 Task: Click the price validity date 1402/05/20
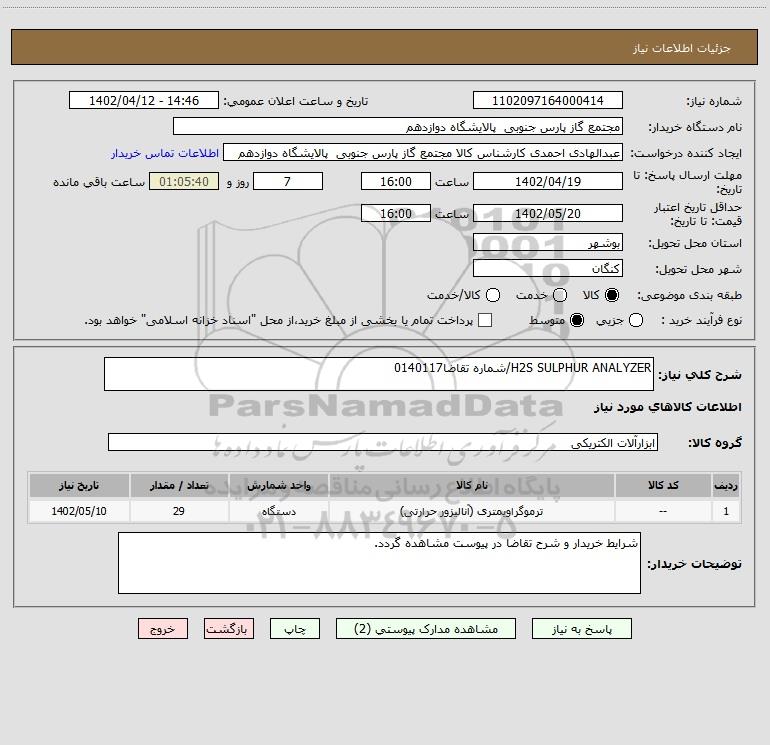pyautogui.click(x=548, y=213)
